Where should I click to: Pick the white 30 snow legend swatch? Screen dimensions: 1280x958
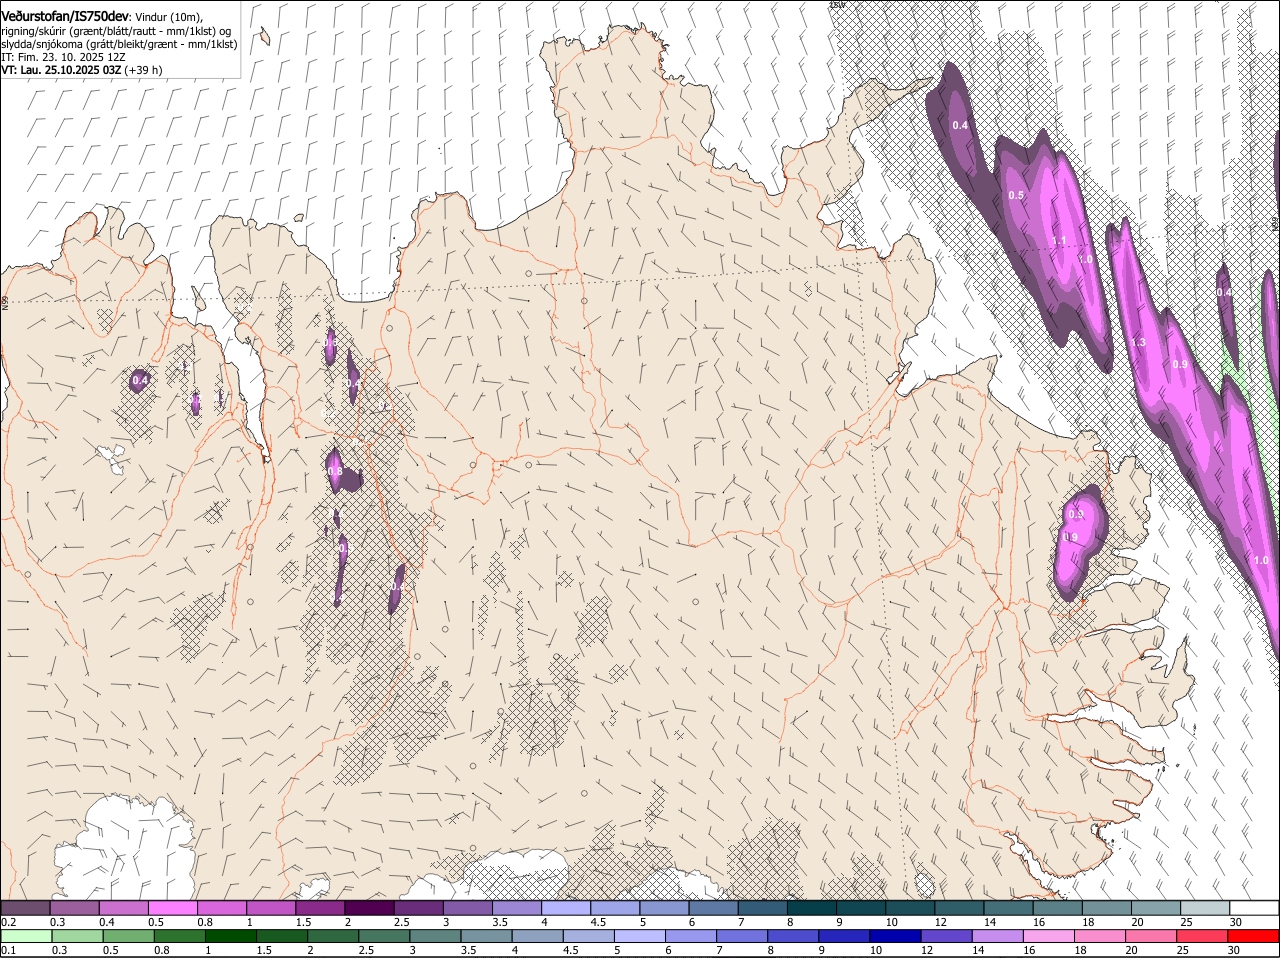[1254, 907]
